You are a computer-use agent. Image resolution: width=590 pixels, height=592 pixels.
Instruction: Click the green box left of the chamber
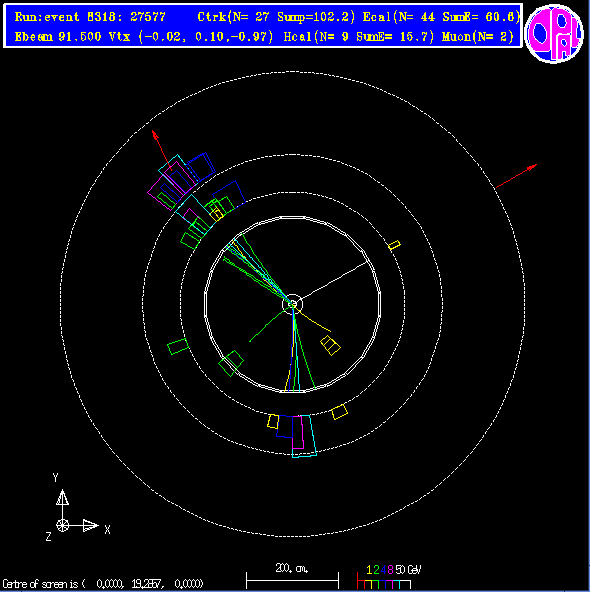click(177, 347)
